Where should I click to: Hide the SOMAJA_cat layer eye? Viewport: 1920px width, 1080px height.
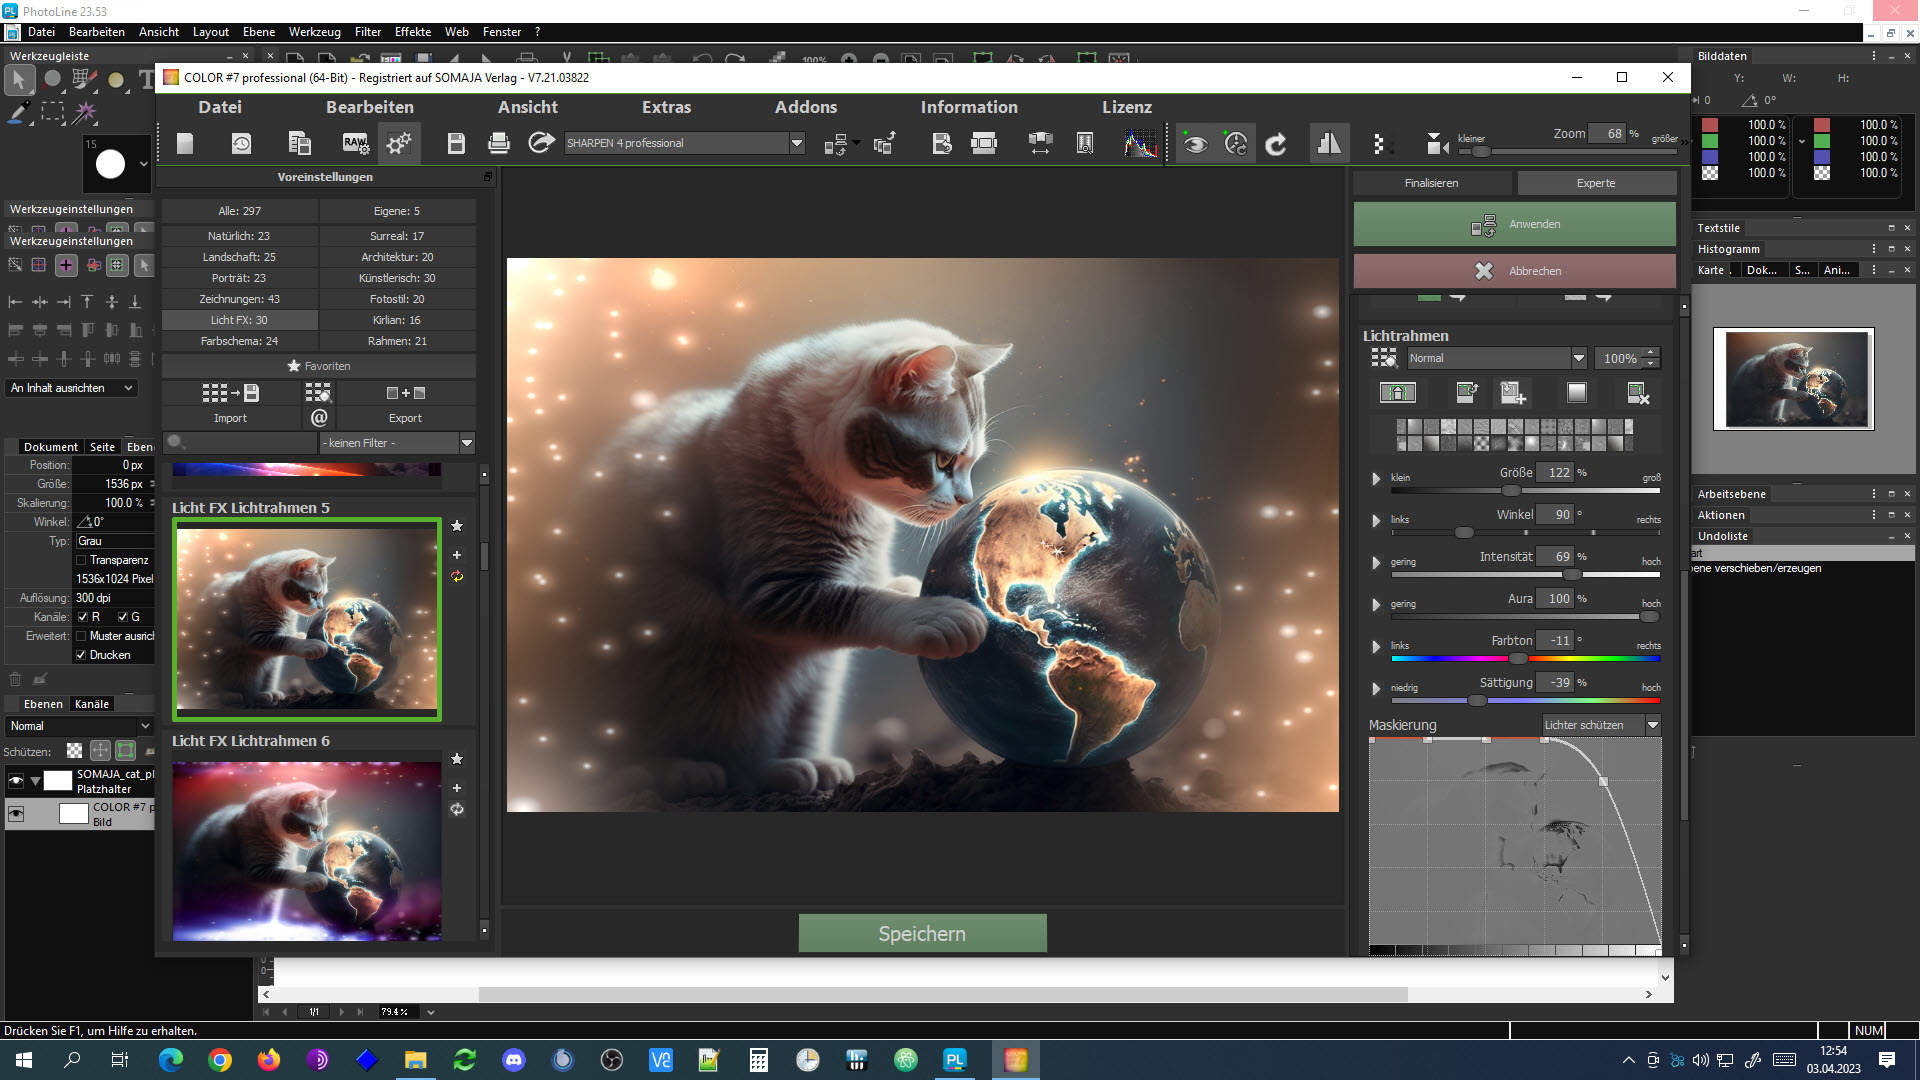(x=16, y=781)
